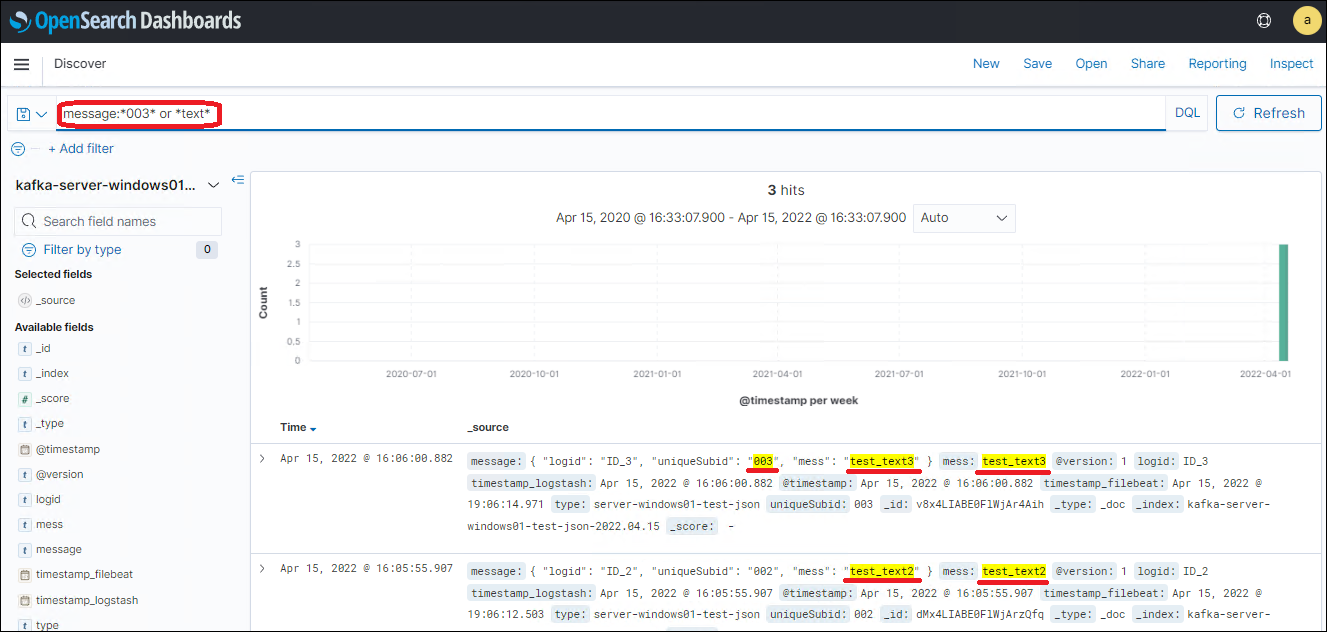Image resolution: width=1327 pixels, height=632 pixels.
Task: Refresh the search results
Action: click(1268, 113)
